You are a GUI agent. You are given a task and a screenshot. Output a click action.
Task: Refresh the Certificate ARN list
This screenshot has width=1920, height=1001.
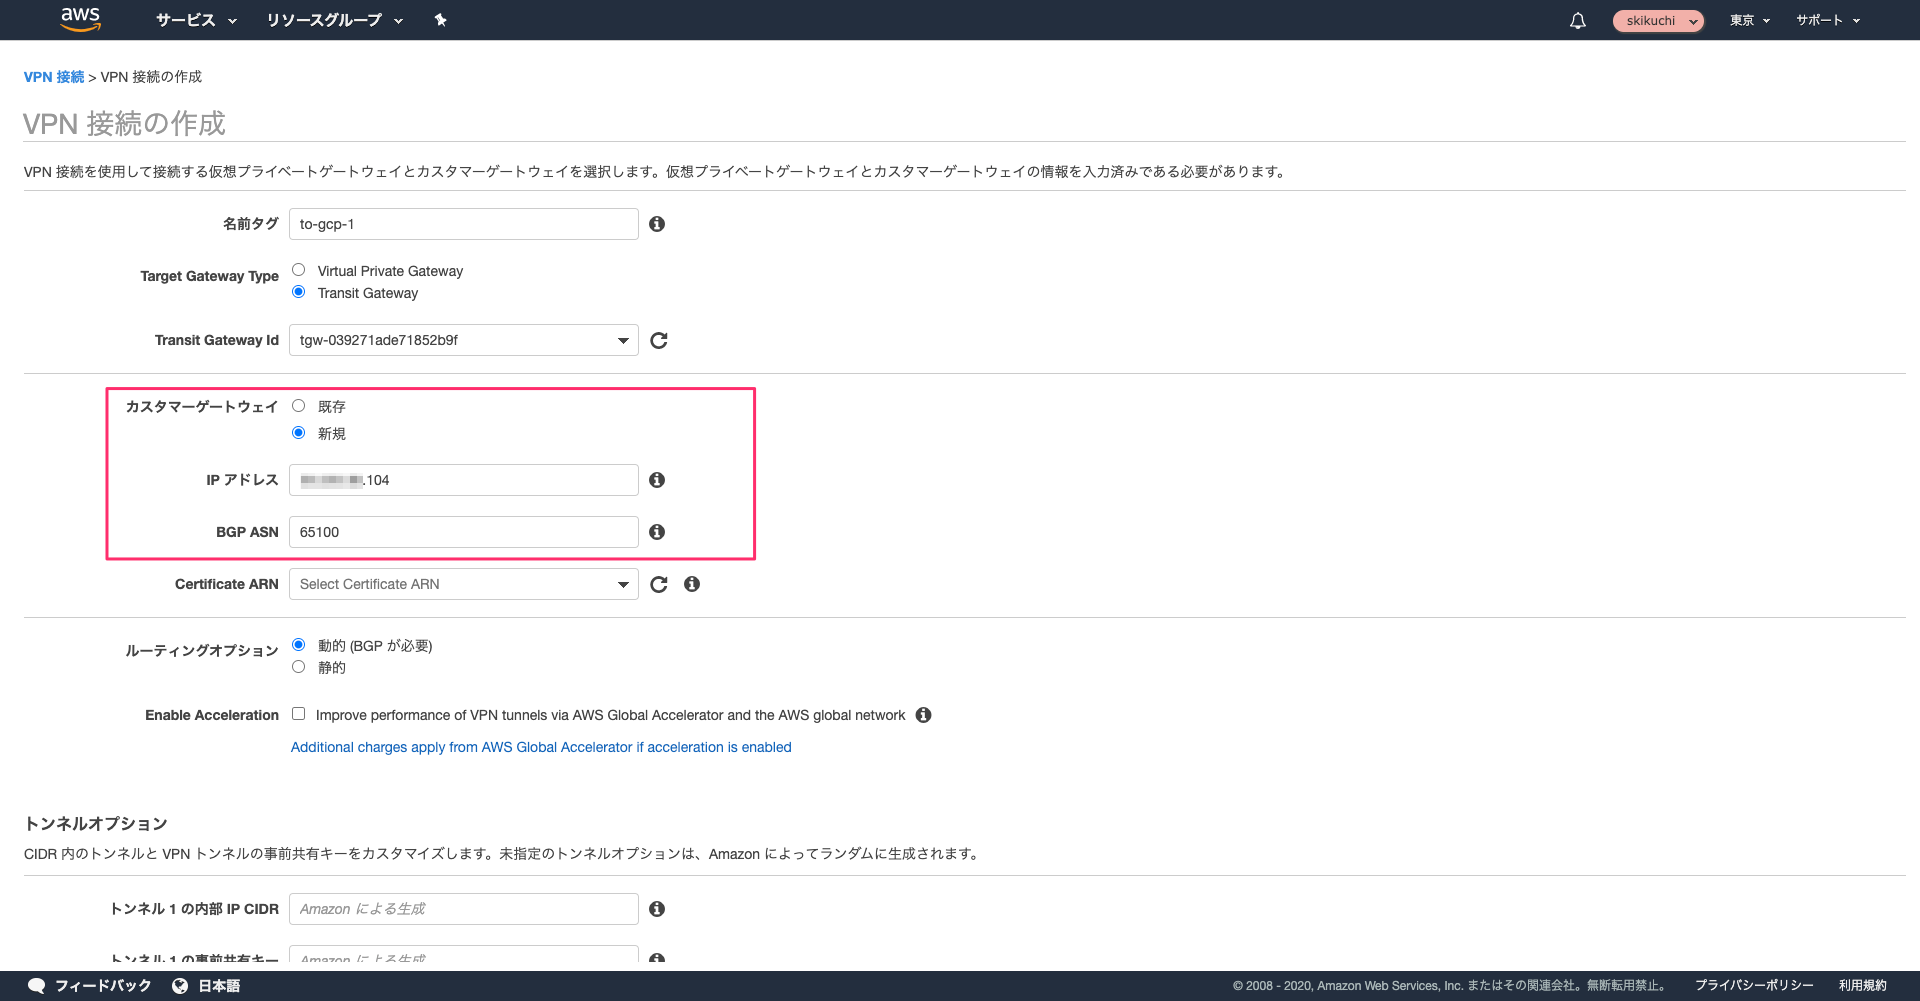coord(658,584)
